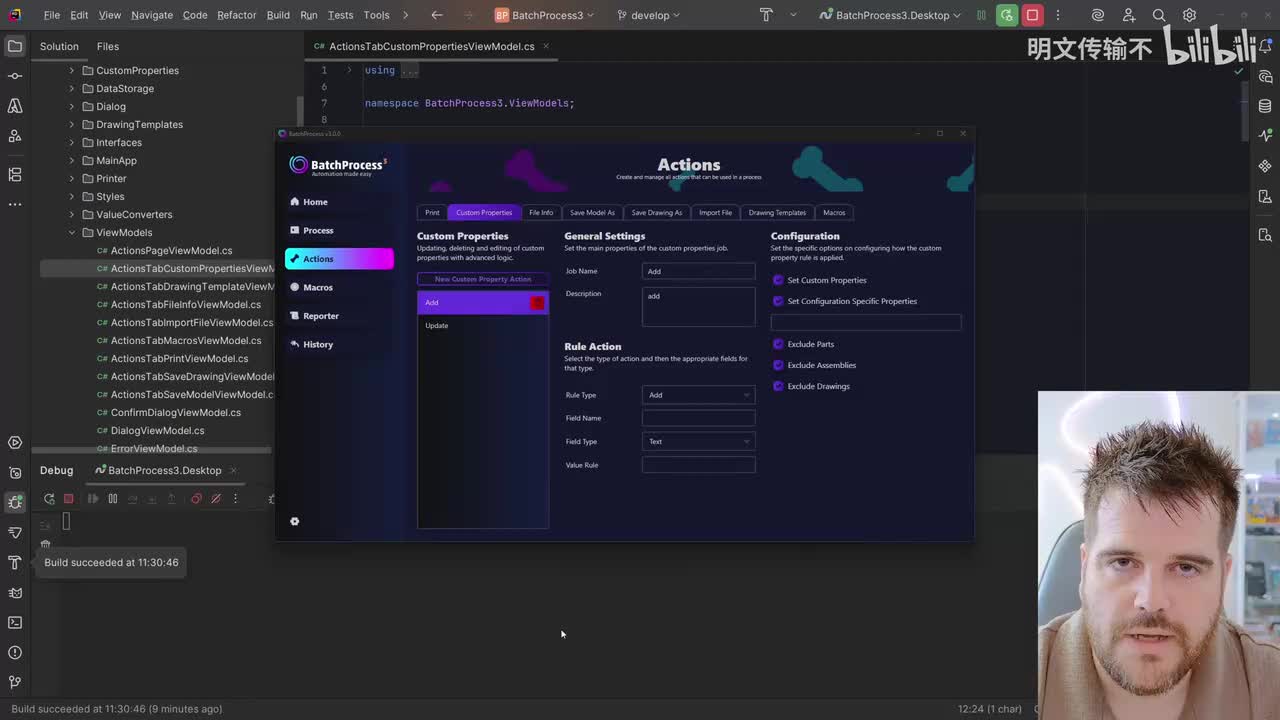Click Mute Breakpoints icon in Debug toolbar
The width and height of the screenshot is (1280, 720).
tap(216, 499)
